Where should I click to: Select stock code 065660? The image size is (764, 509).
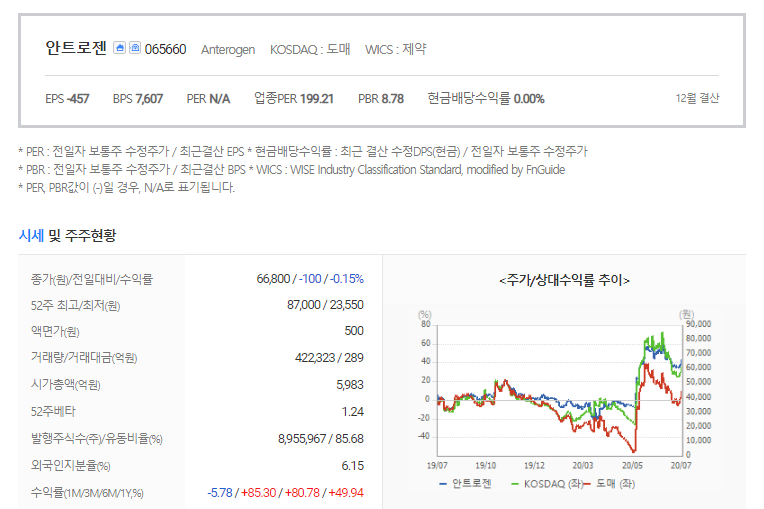click(x=165, y=49)
